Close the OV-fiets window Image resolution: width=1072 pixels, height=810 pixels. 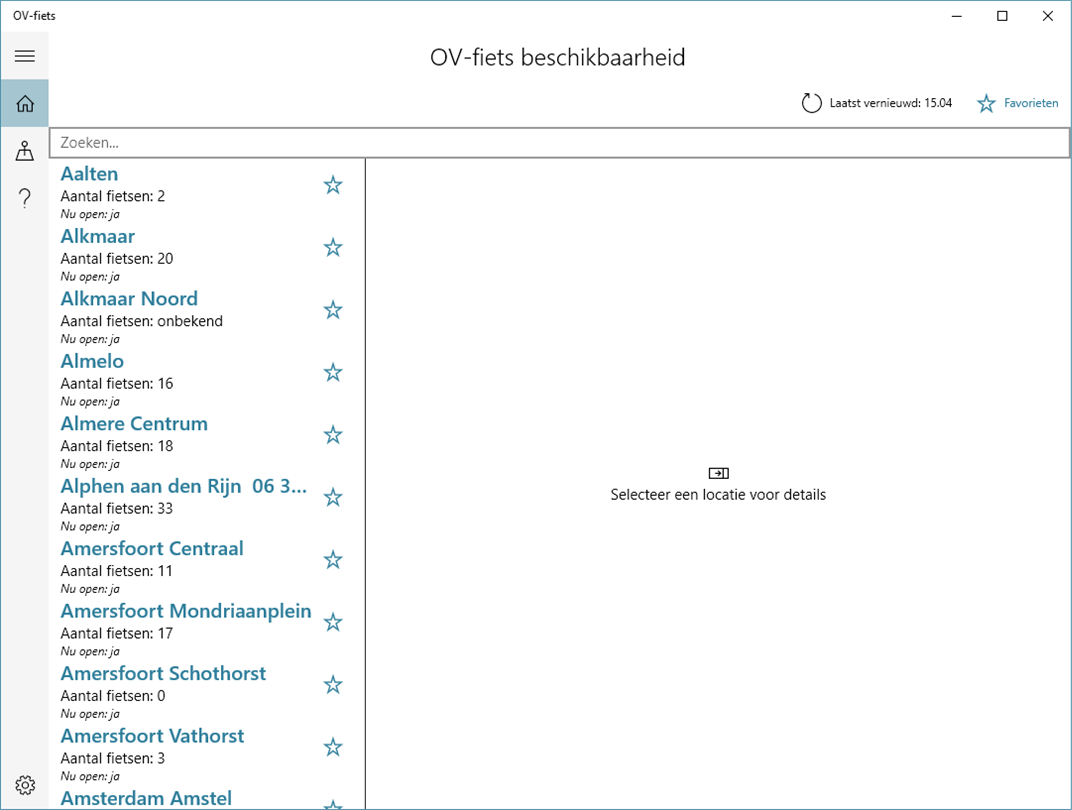(1047, 16)
